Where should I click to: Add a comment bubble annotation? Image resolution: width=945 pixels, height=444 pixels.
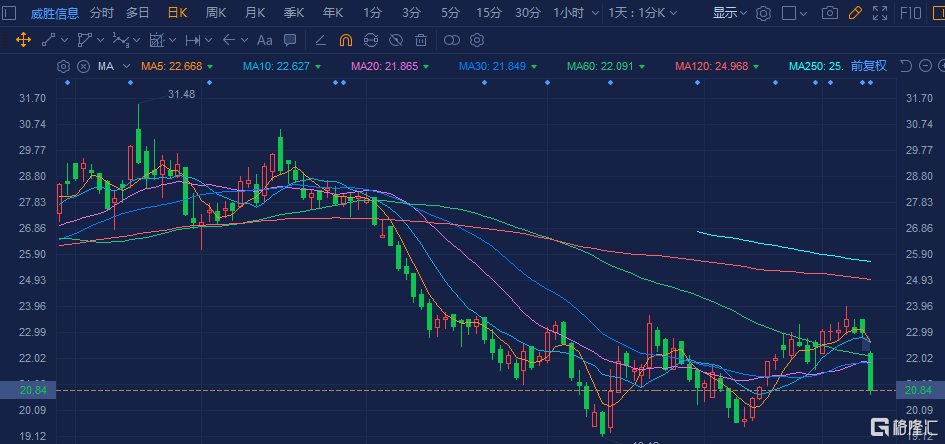coord(289,41)
